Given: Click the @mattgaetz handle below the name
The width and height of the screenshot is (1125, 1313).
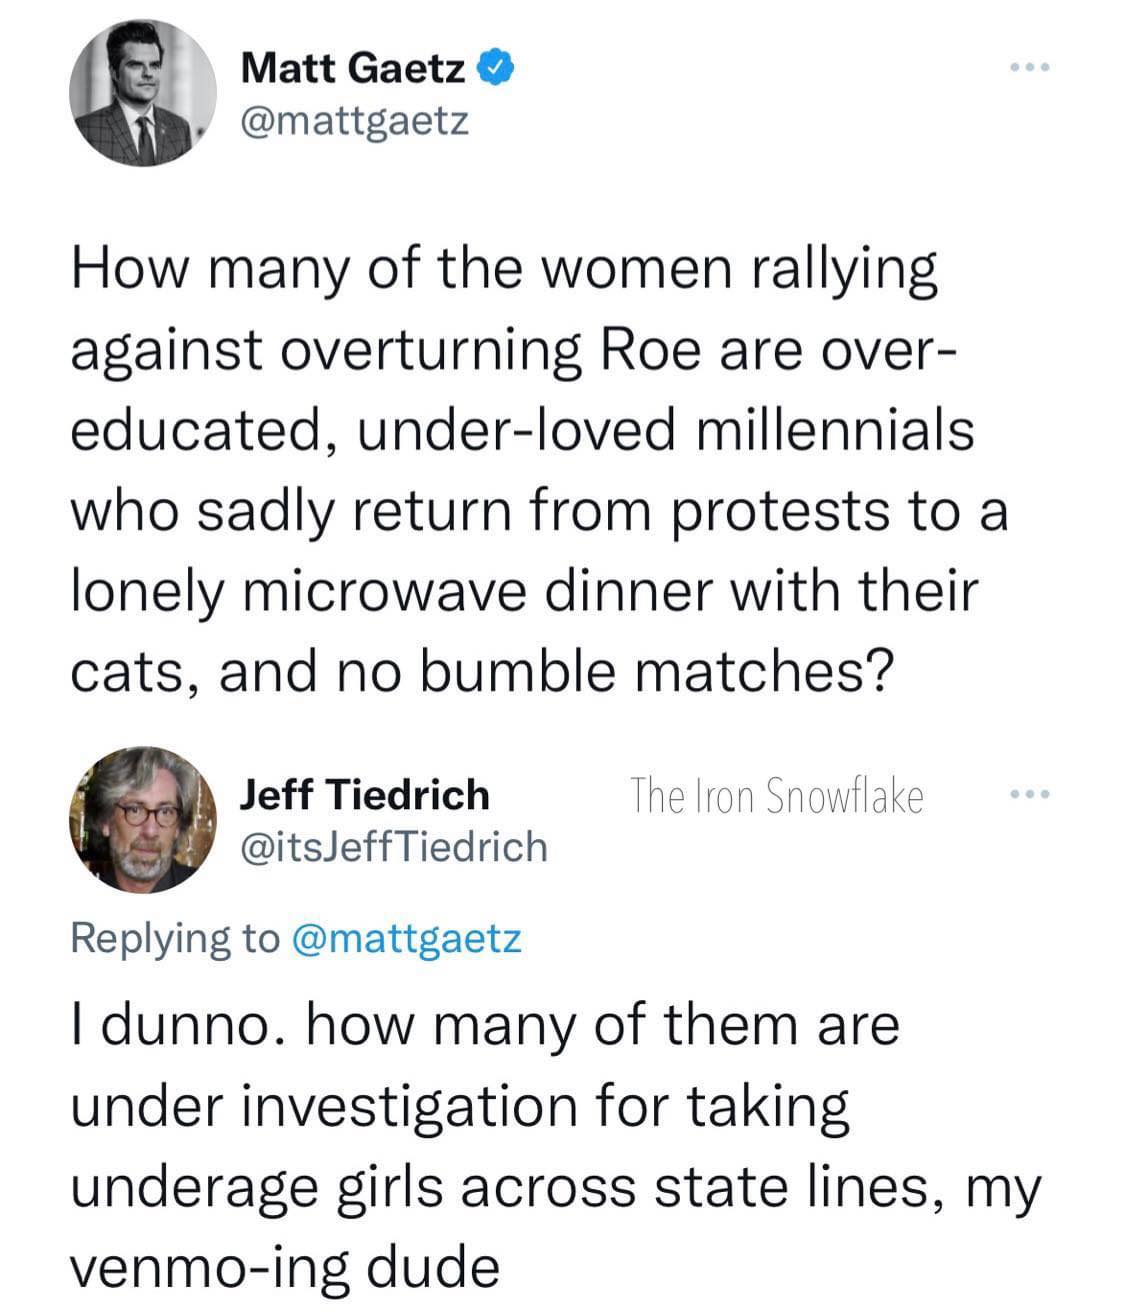Looking at the screenshot, I should tap(354, 121).
